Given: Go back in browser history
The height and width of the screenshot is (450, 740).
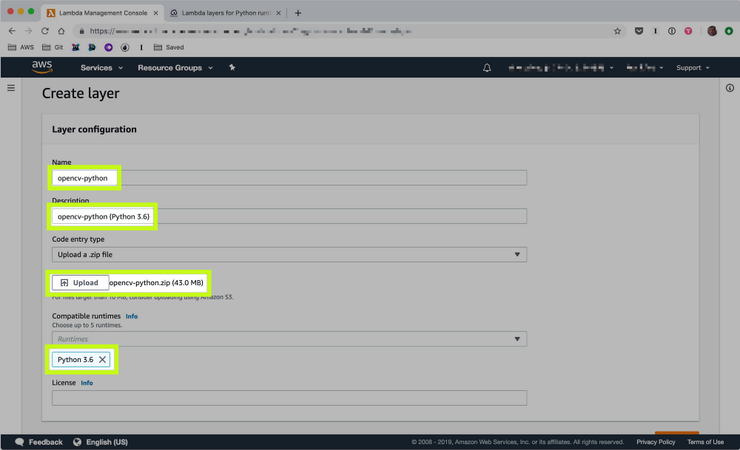Looking at the screenshot, I should pos(12,31).
